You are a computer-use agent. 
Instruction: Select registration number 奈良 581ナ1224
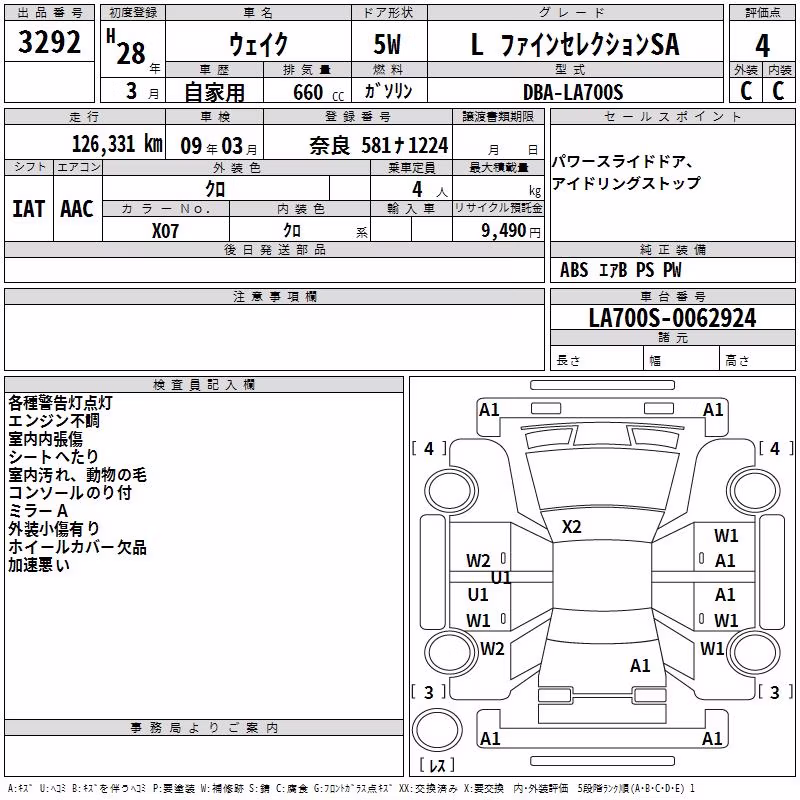tap(379, 146)
